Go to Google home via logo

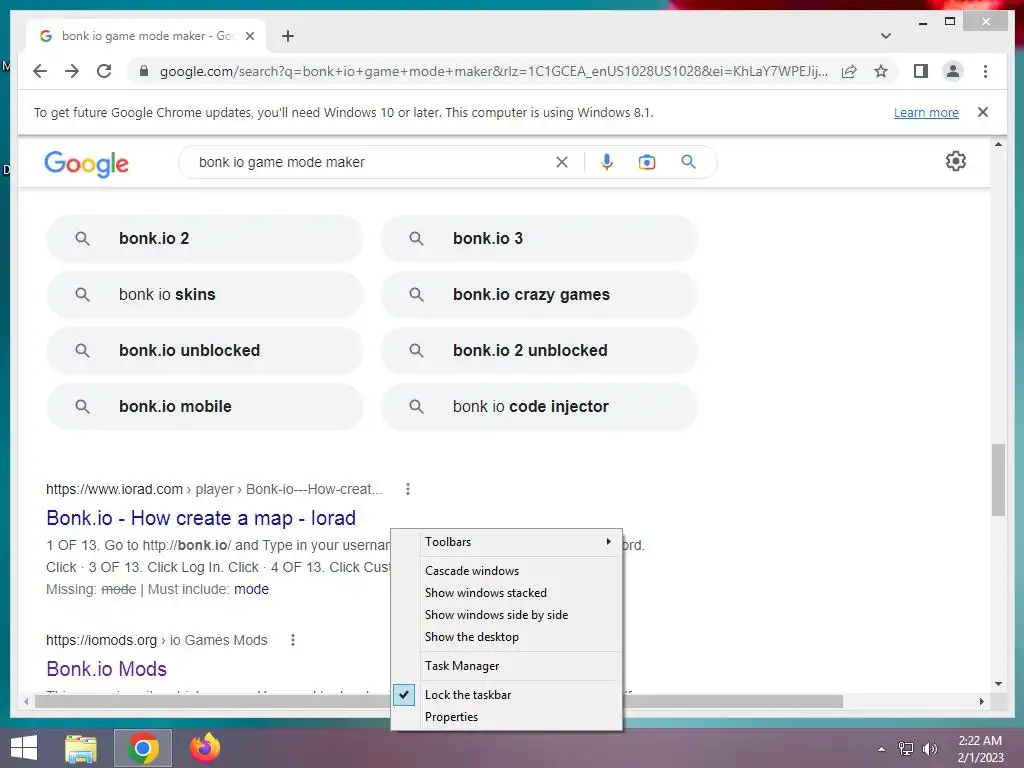coord(86,163)
